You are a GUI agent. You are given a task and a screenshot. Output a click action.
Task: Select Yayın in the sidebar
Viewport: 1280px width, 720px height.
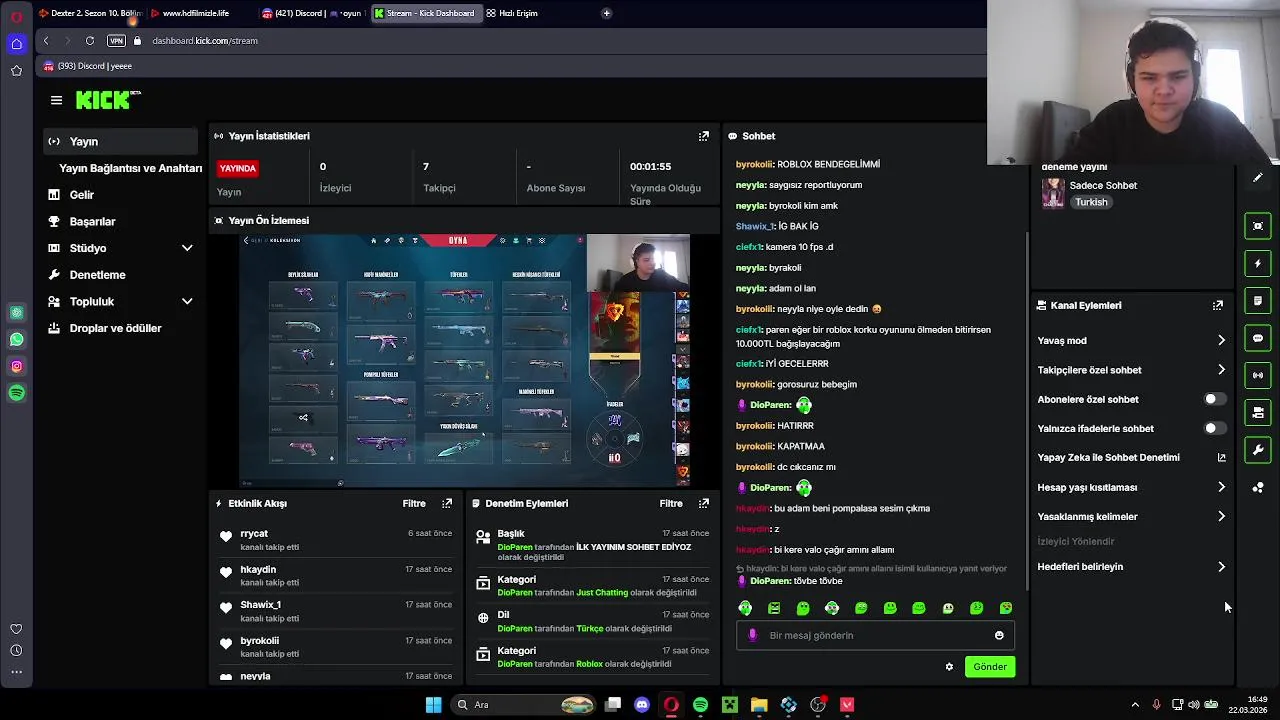(120, 142)
